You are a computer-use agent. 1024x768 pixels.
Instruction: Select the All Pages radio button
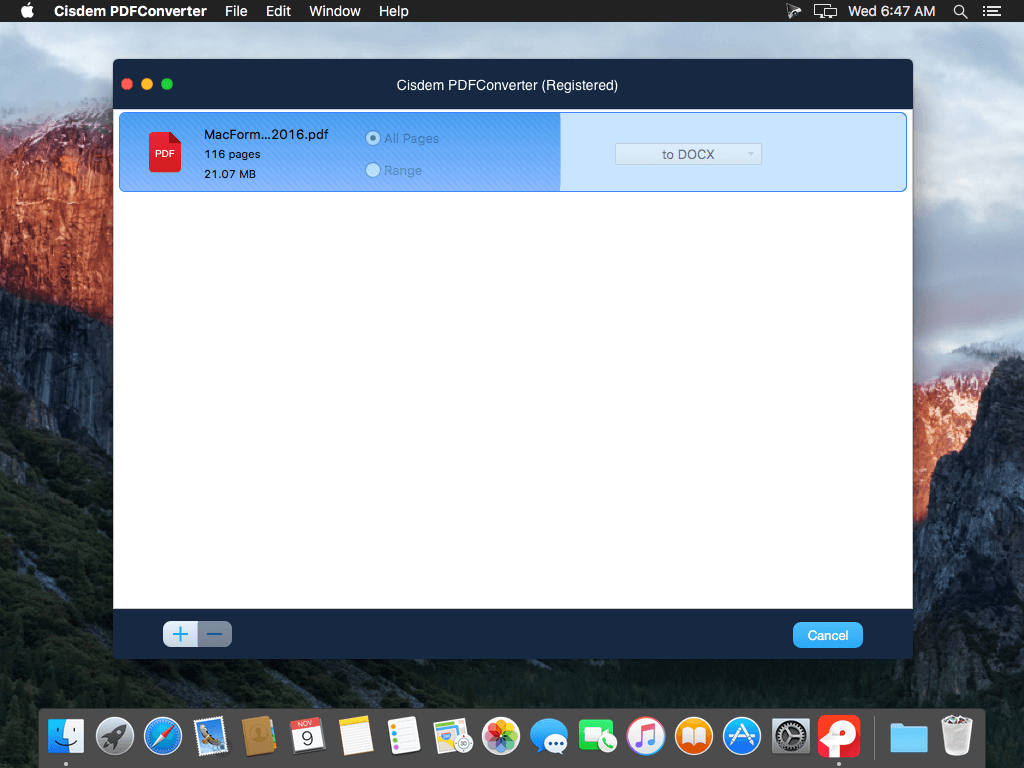pos(373,138)
